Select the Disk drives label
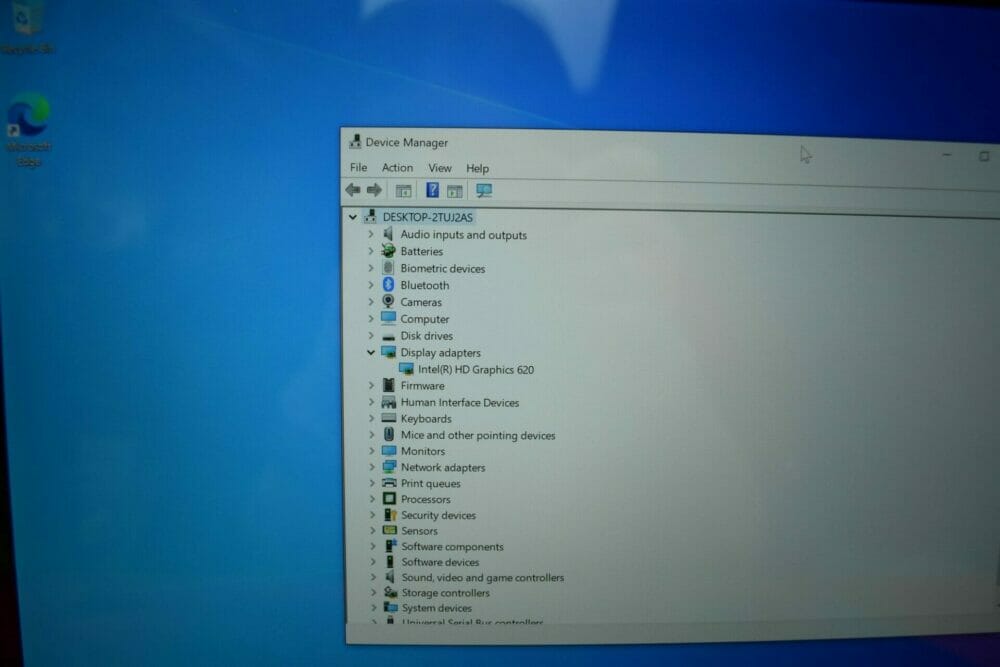Image resolution: width=1000 pixels, height=667 pixels. [426, 336]
